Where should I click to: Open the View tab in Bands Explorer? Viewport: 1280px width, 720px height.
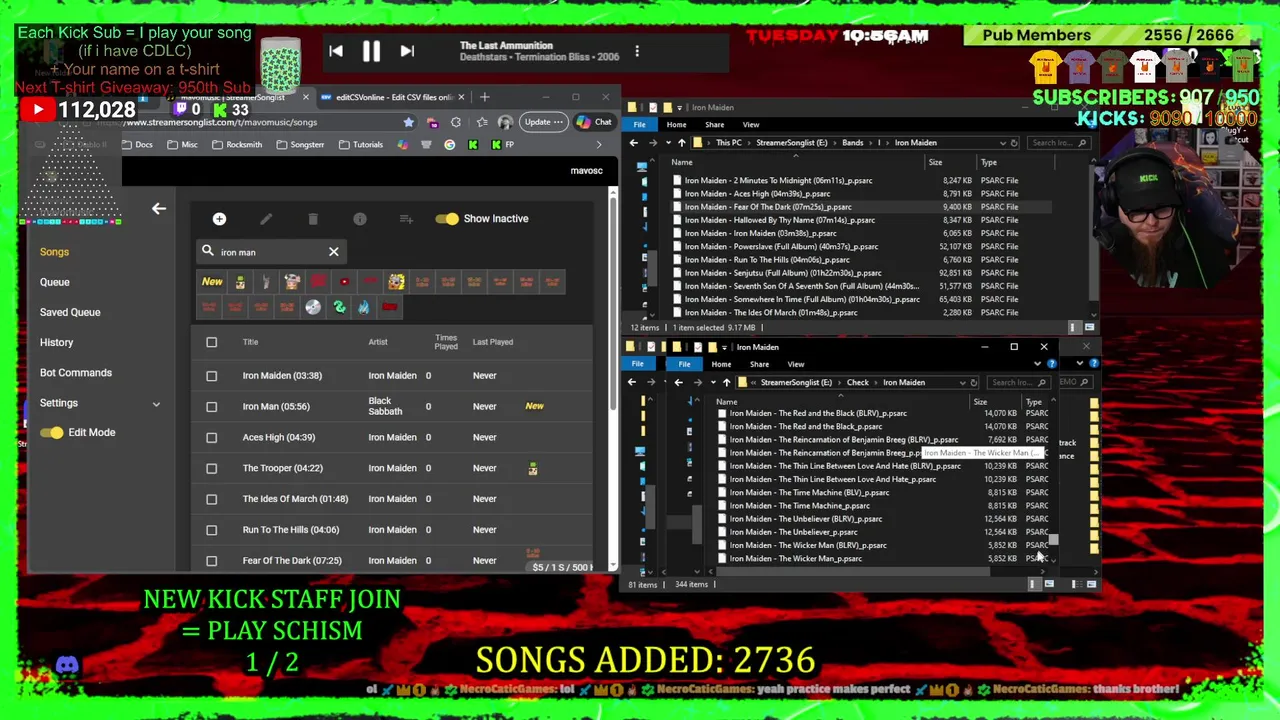point(751,125)
